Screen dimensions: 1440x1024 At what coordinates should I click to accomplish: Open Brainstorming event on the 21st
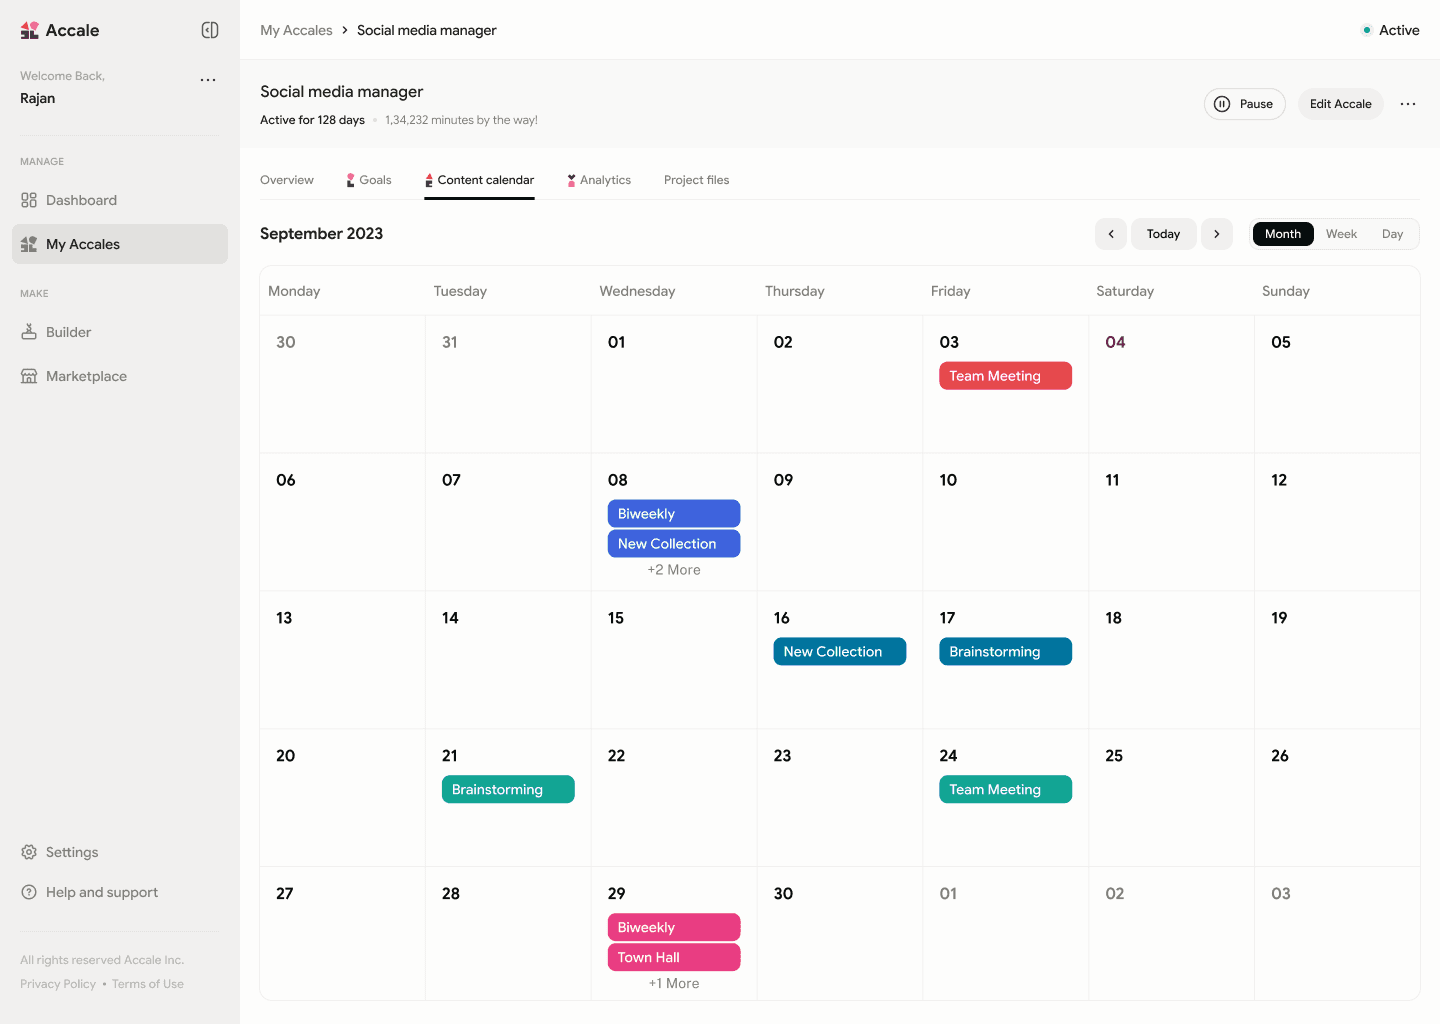(x=508, y=790)
